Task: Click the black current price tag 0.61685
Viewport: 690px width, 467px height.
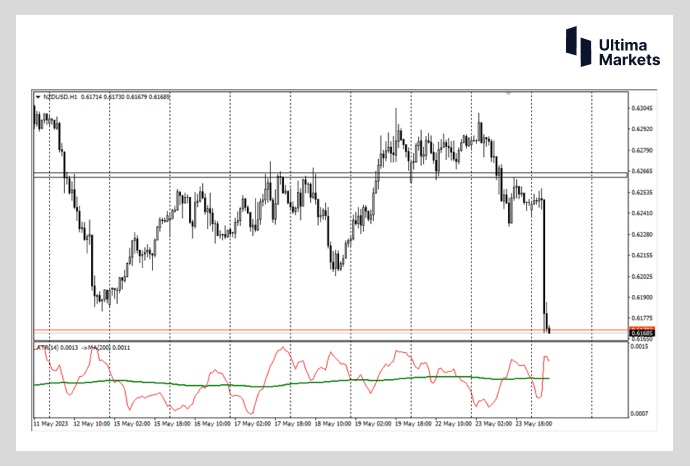Action: 642,333
